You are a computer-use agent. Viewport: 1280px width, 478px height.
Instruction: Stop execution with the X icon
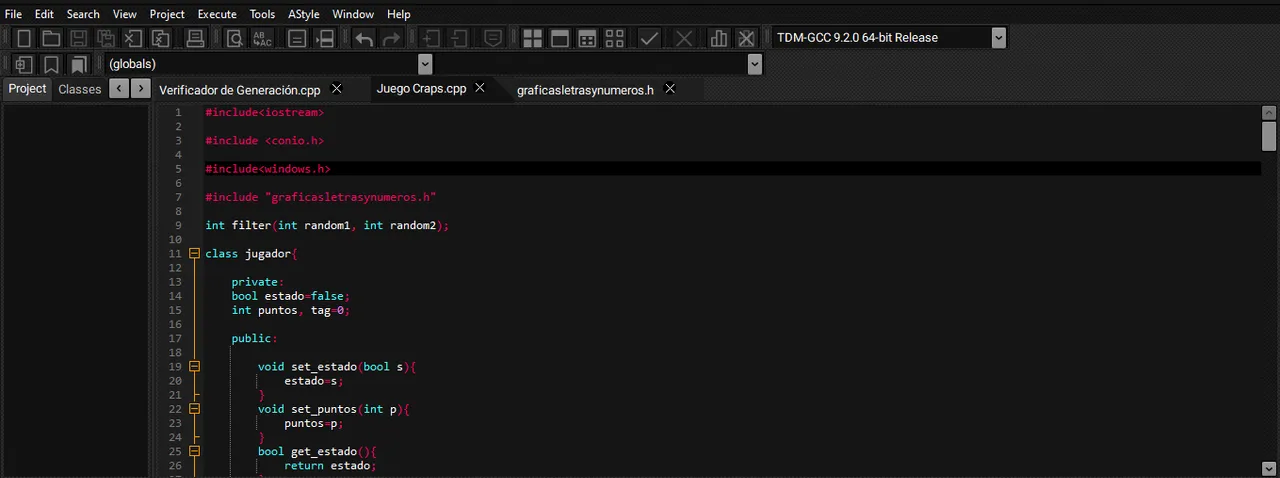(x=685, y=38)
